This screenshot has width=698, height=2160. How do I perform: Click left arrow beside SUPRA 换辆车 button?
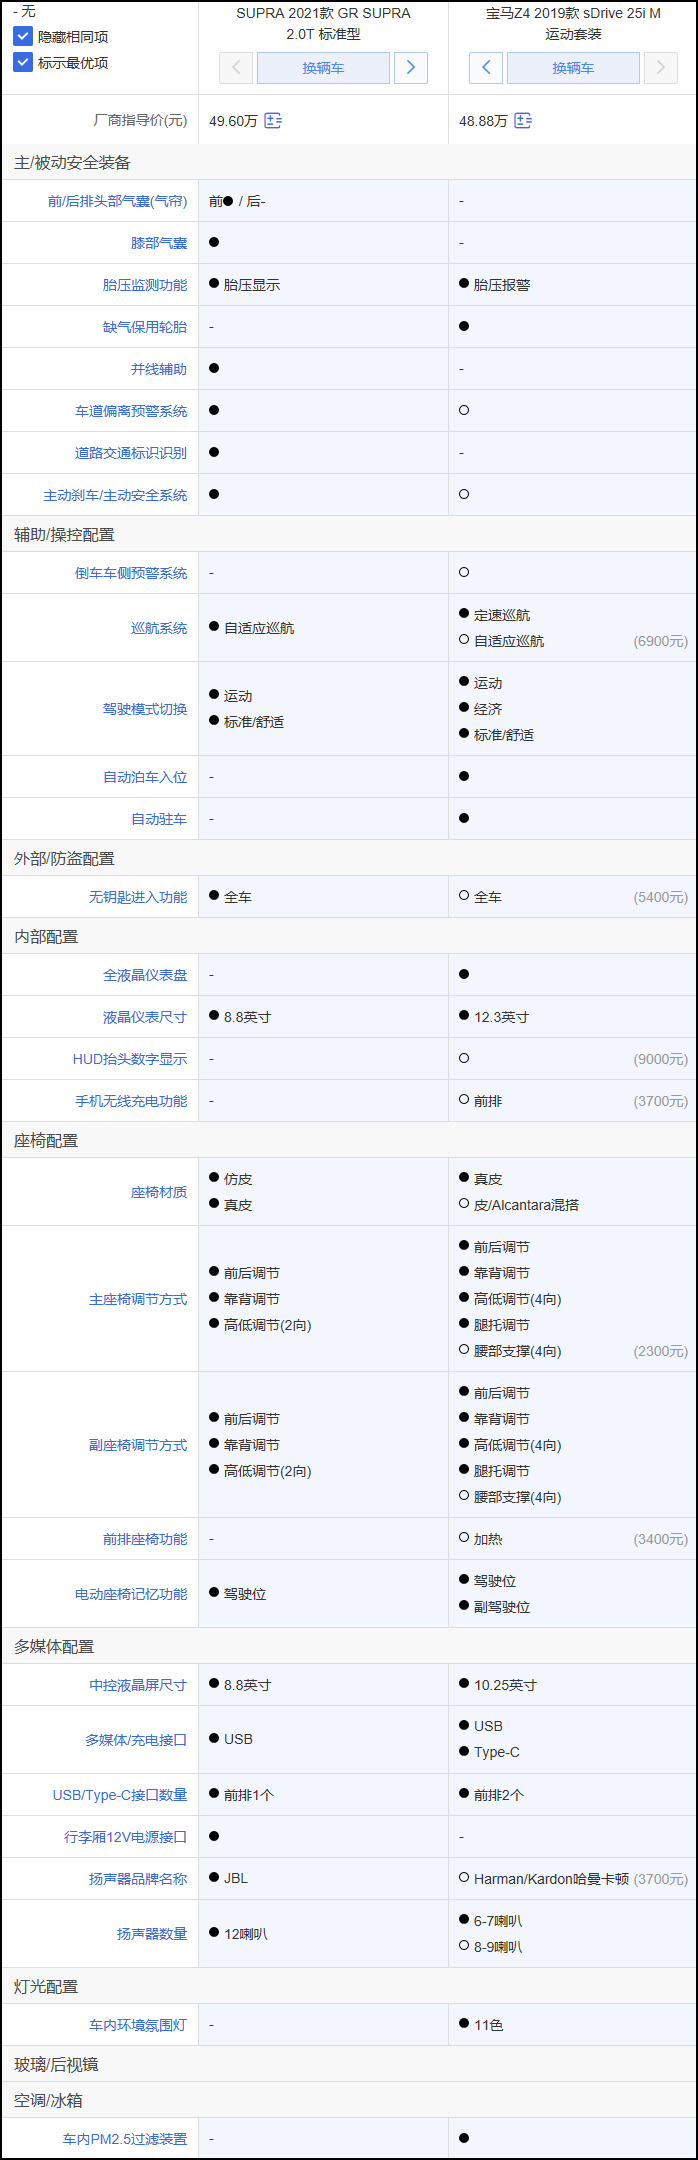(236, 68)
